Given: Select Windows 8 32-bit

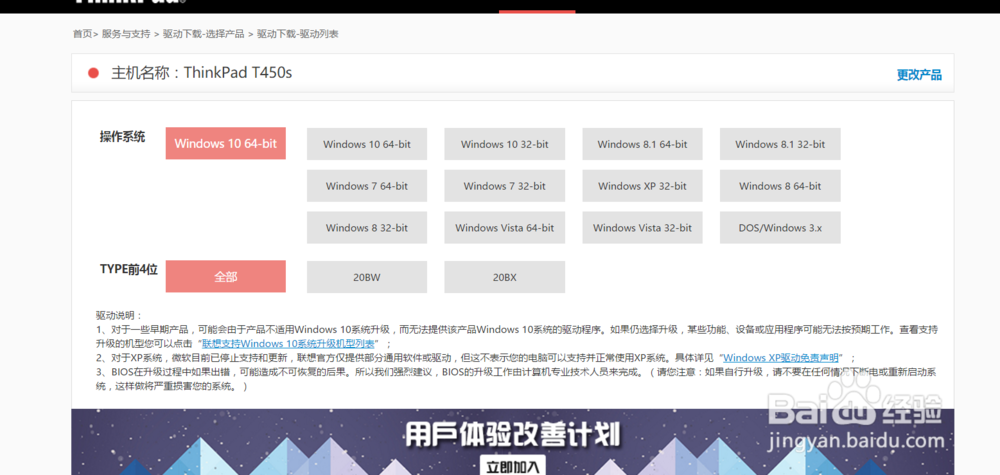Looking at the screenshot, I should pos(367,228).
